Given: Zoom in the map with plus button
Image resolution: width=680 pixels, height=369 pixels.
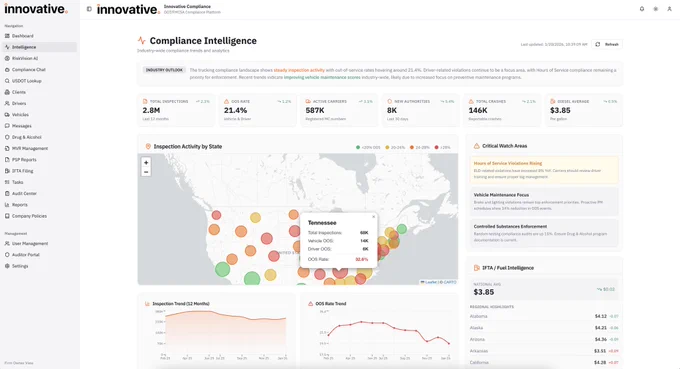Looking at the screenshot, I should (x=146, y=163).
